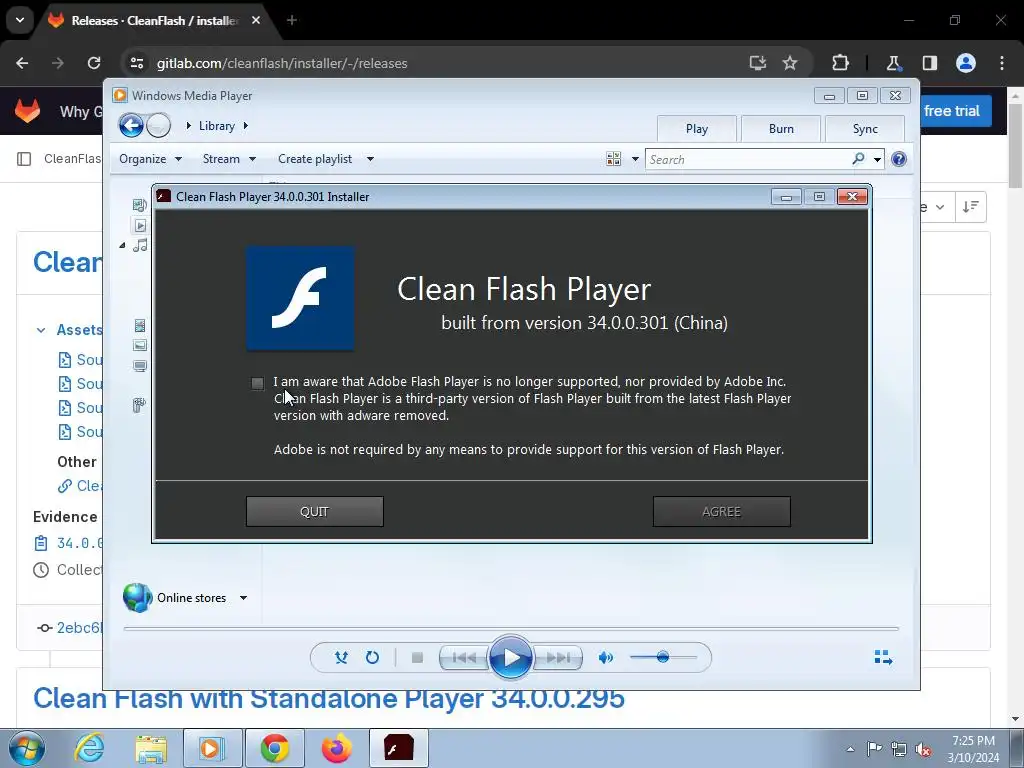Close the Releases CleanFlash tab
The width and height of the screenshot is (1024, 768).
256,21
